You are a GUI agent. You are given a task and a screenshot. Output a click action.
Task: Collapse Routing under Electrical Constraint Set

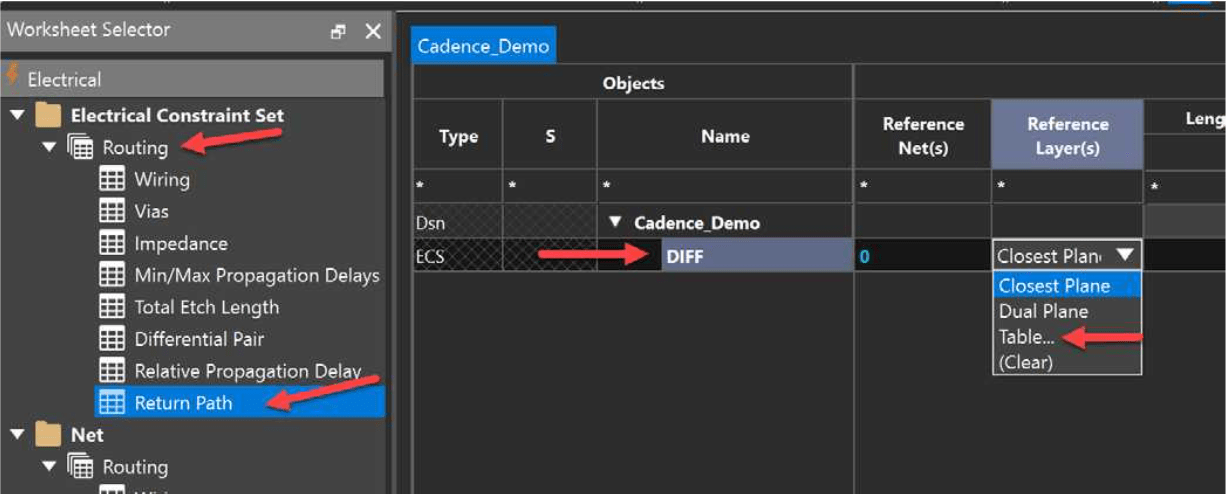coord(48,148)
